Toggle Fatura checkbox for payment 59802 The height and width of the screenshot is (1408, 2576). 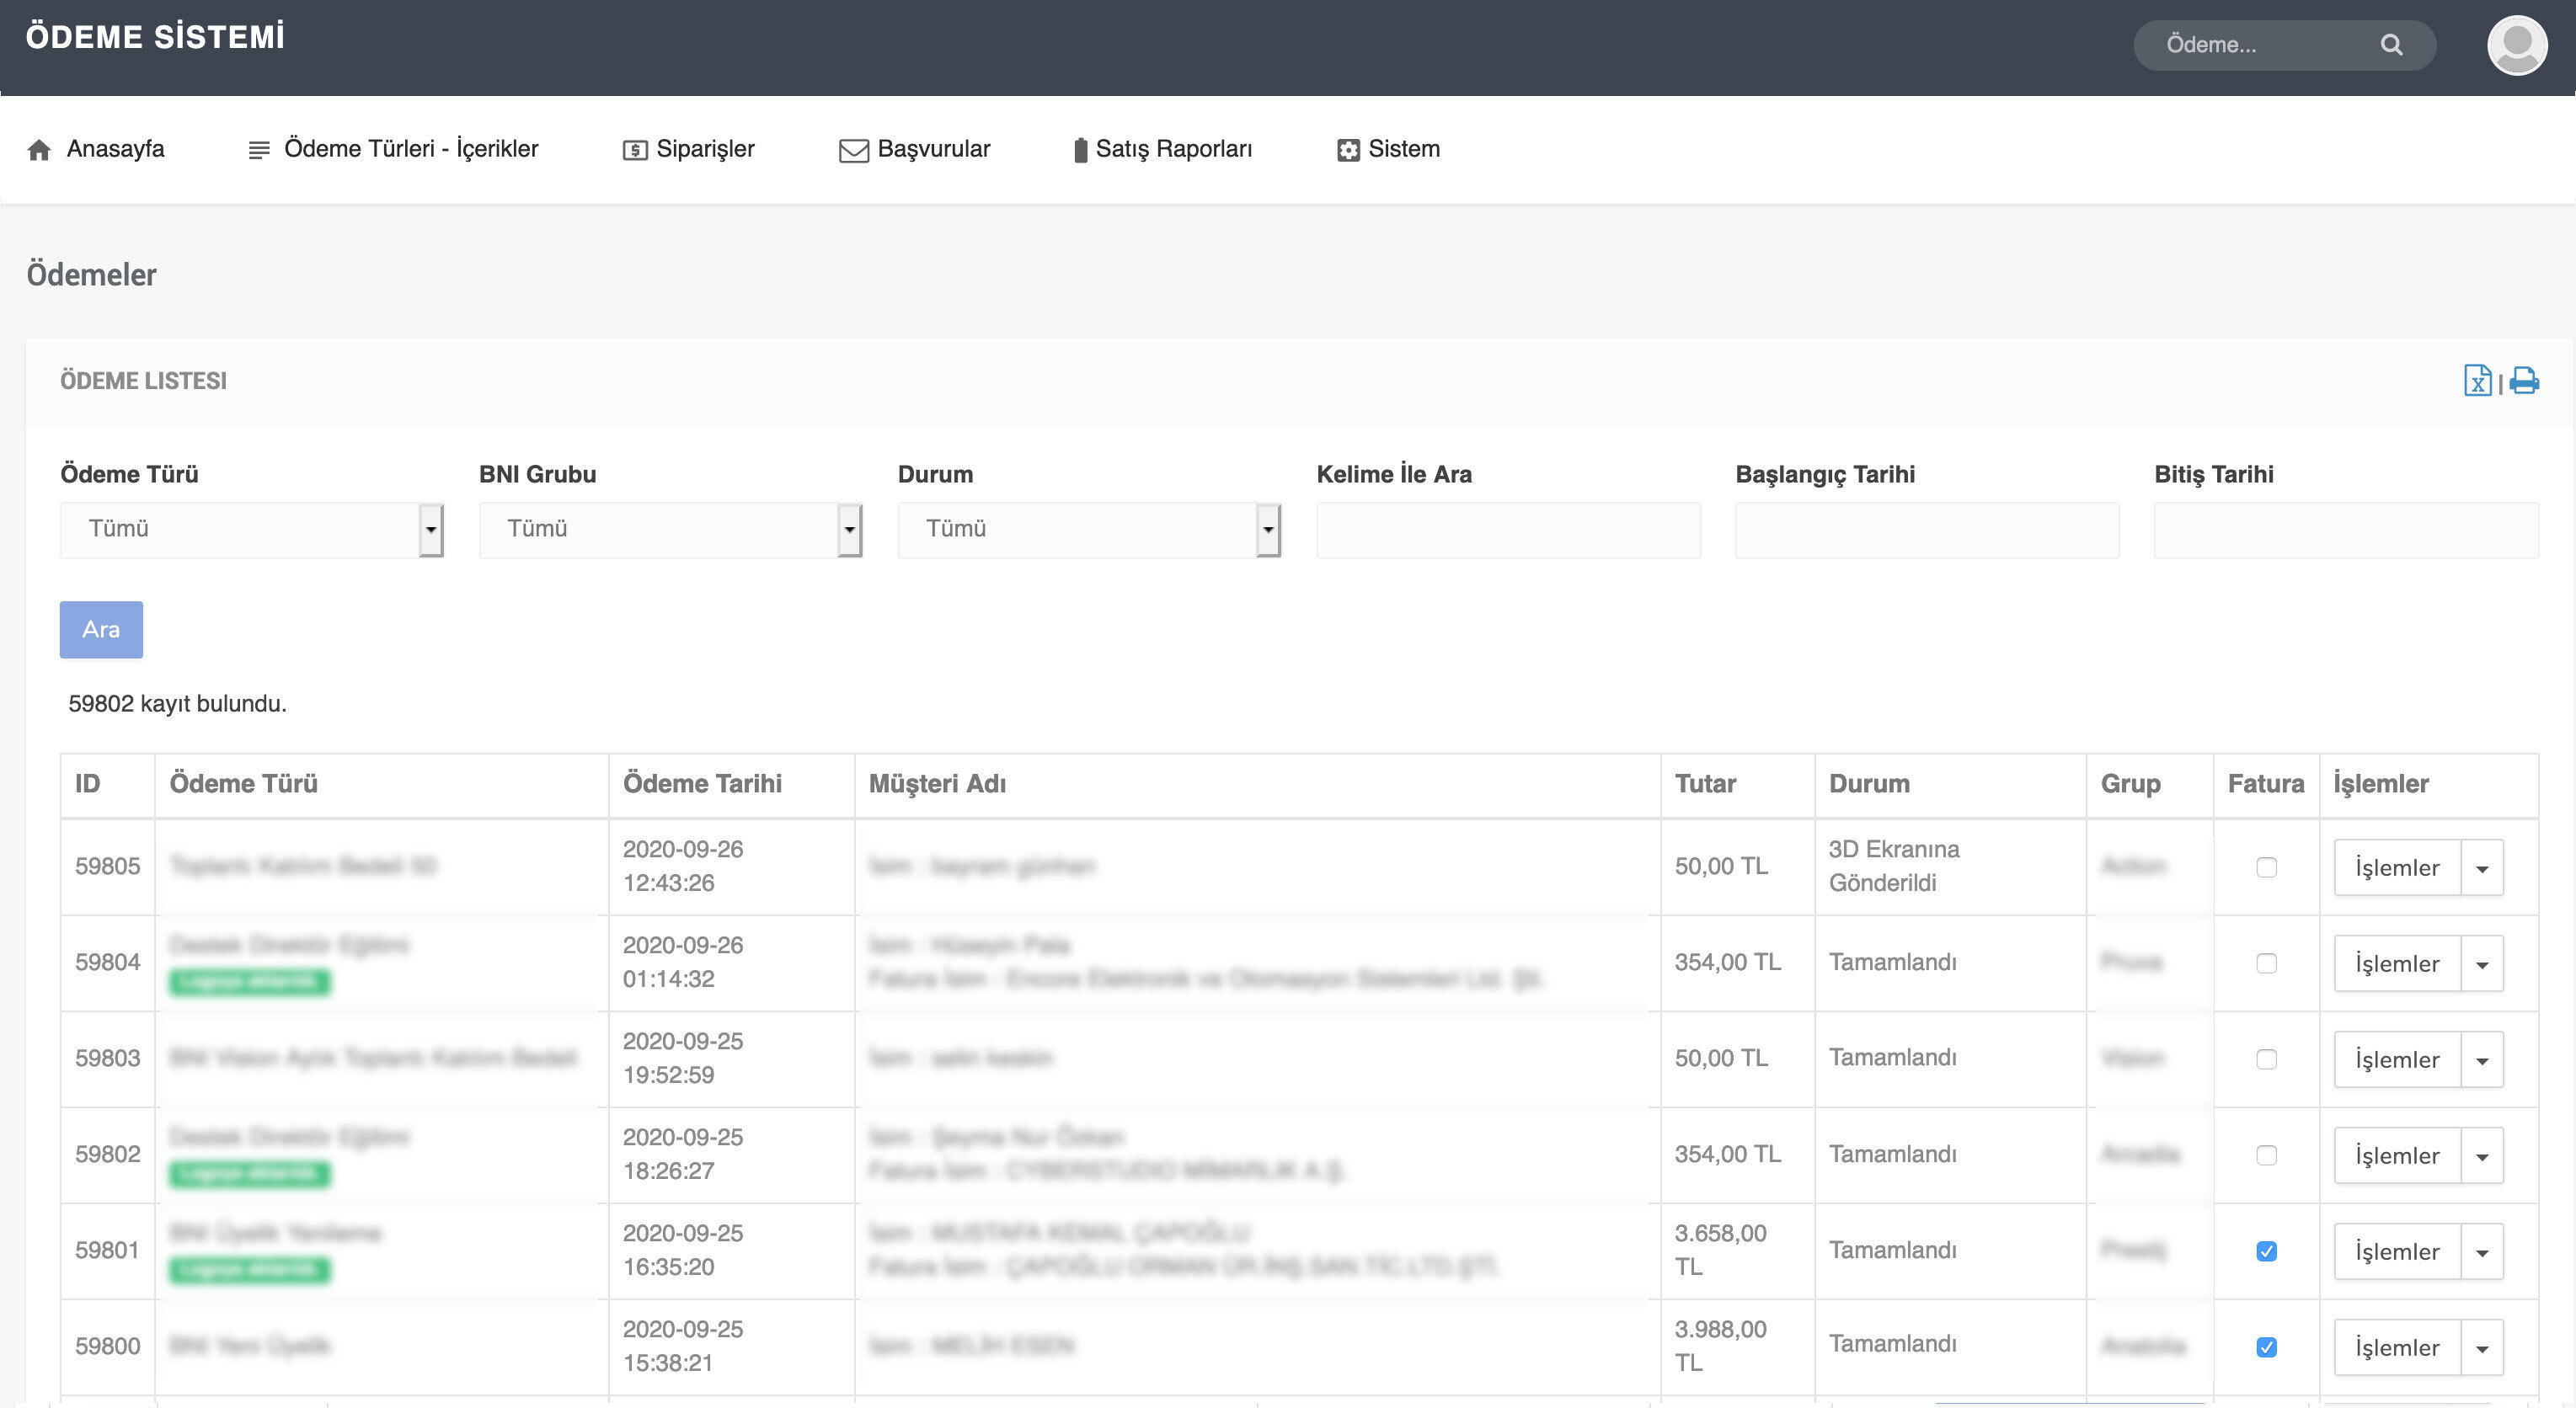2266,1155
